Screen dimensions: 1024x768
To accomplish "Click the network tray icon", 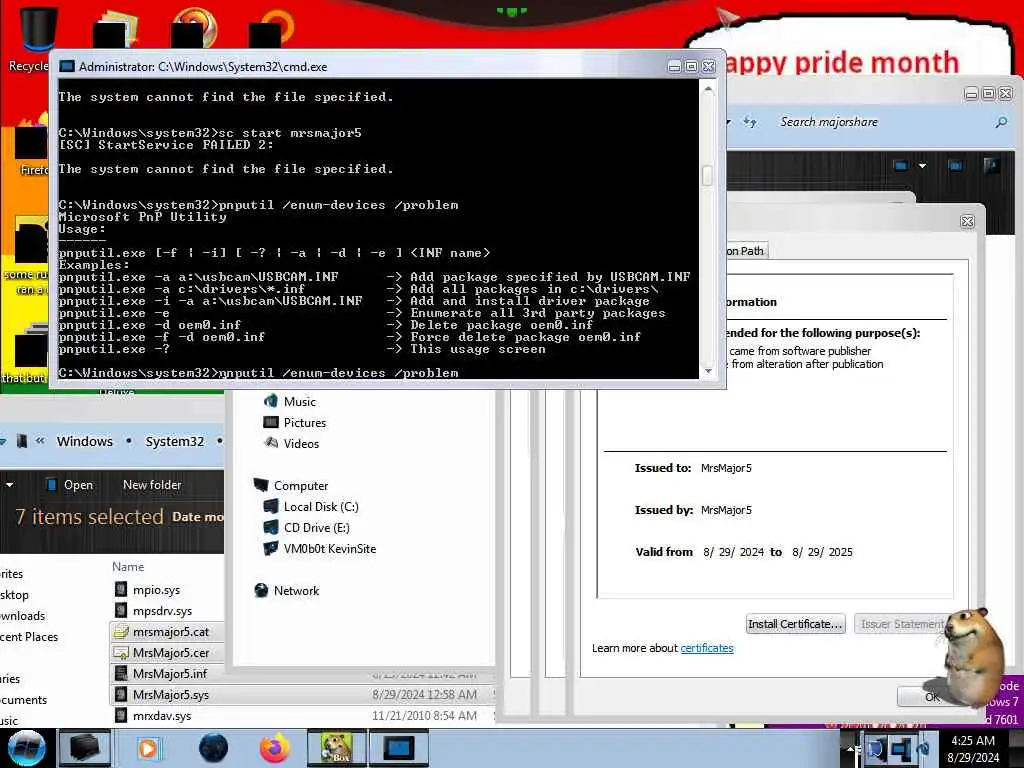I will (x=901, y=749).
